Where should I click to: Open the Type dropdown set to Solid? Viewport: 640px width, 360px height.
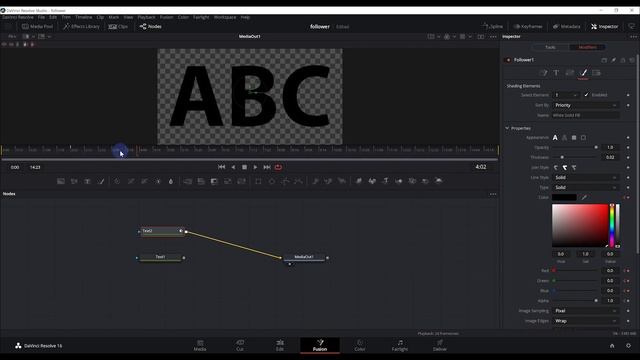586,187
